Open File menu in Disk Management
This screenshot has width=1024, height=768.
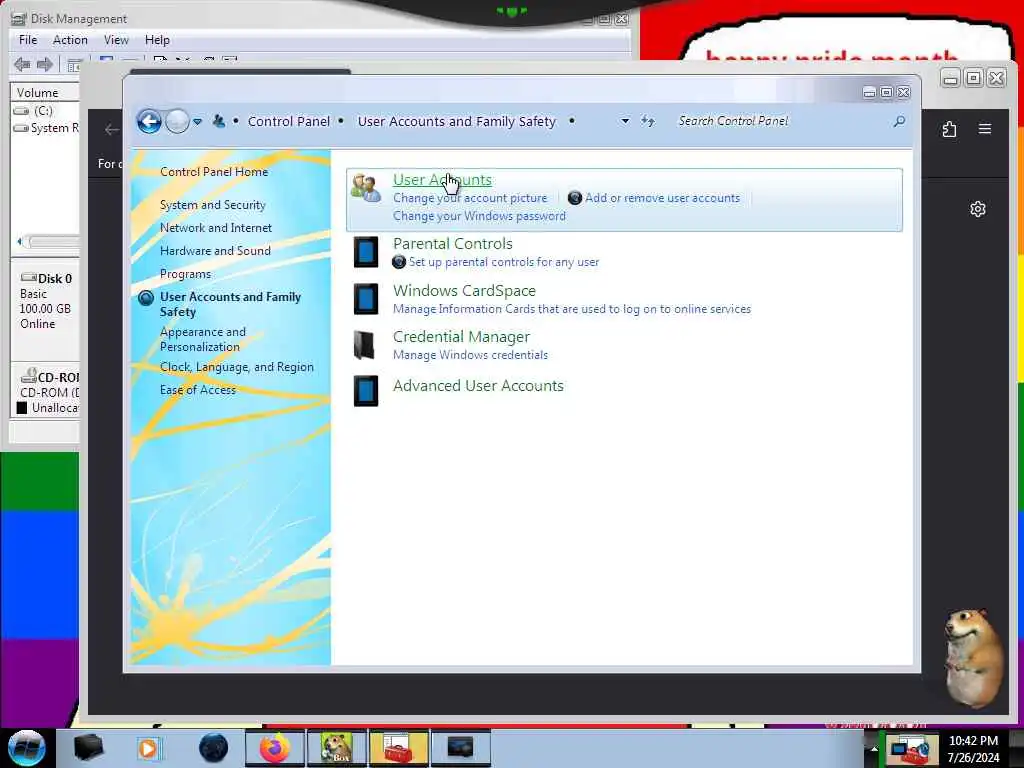point(28,40)
